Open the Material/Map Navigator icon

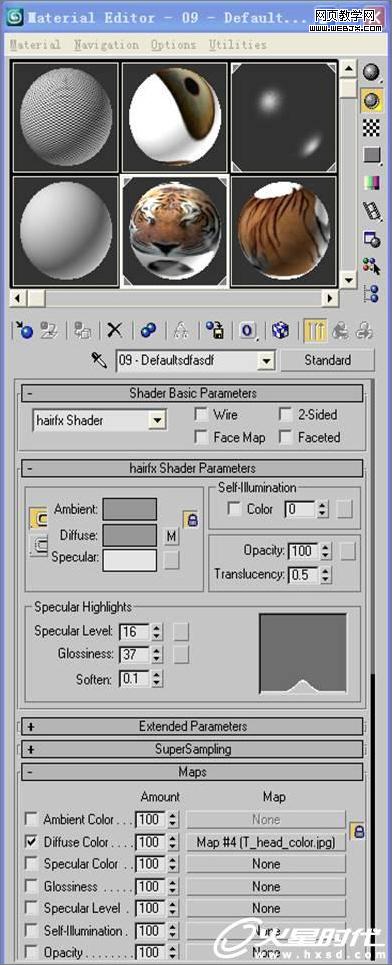tap(371, 293)
